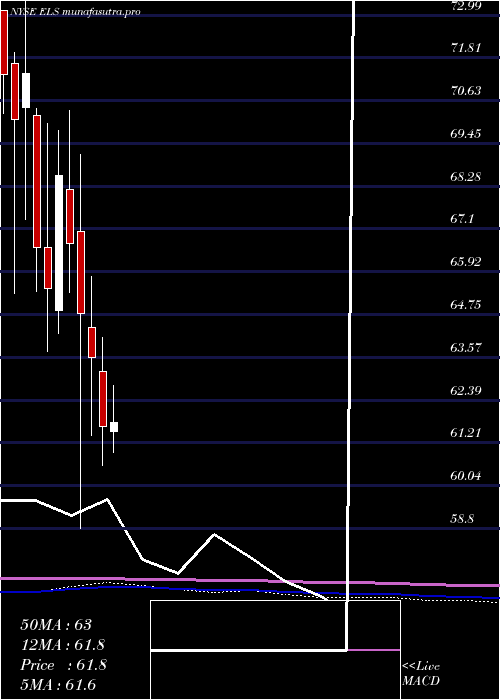Click the 'Price : 61.8' readout
The width and height of the screenshot is (500, 700).
pyautogui.click(x=63, y=665)
